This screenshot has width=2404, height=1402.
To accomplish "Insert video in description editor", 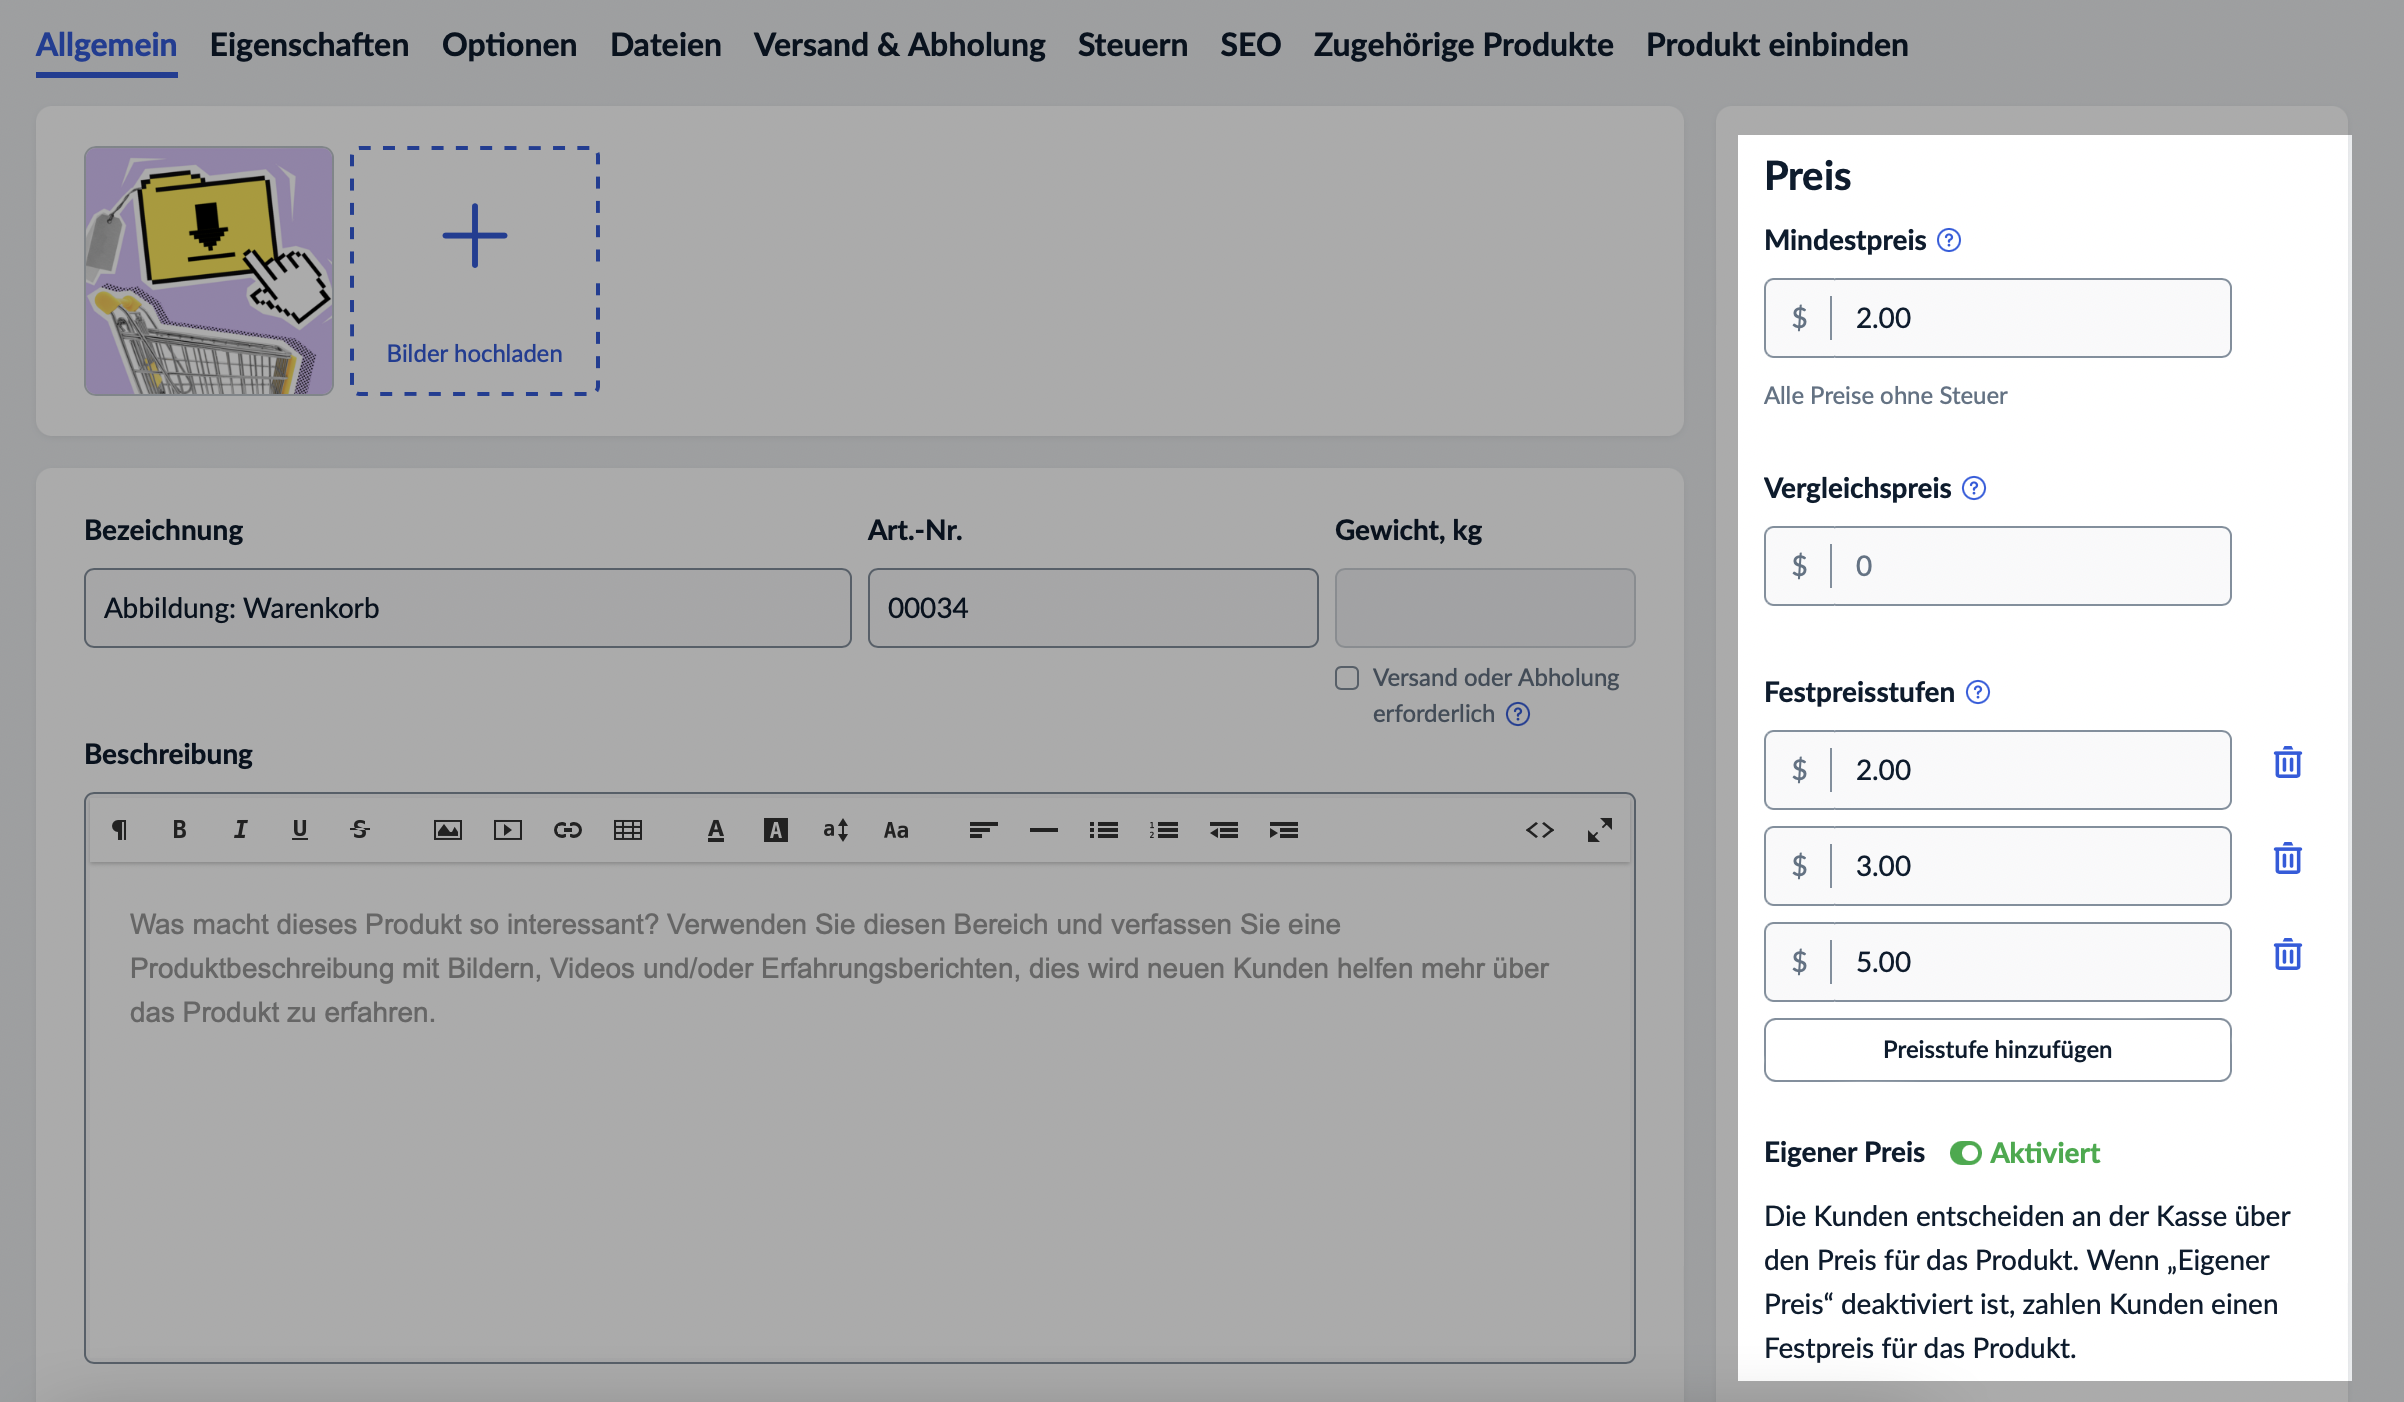I will (507, 830).
